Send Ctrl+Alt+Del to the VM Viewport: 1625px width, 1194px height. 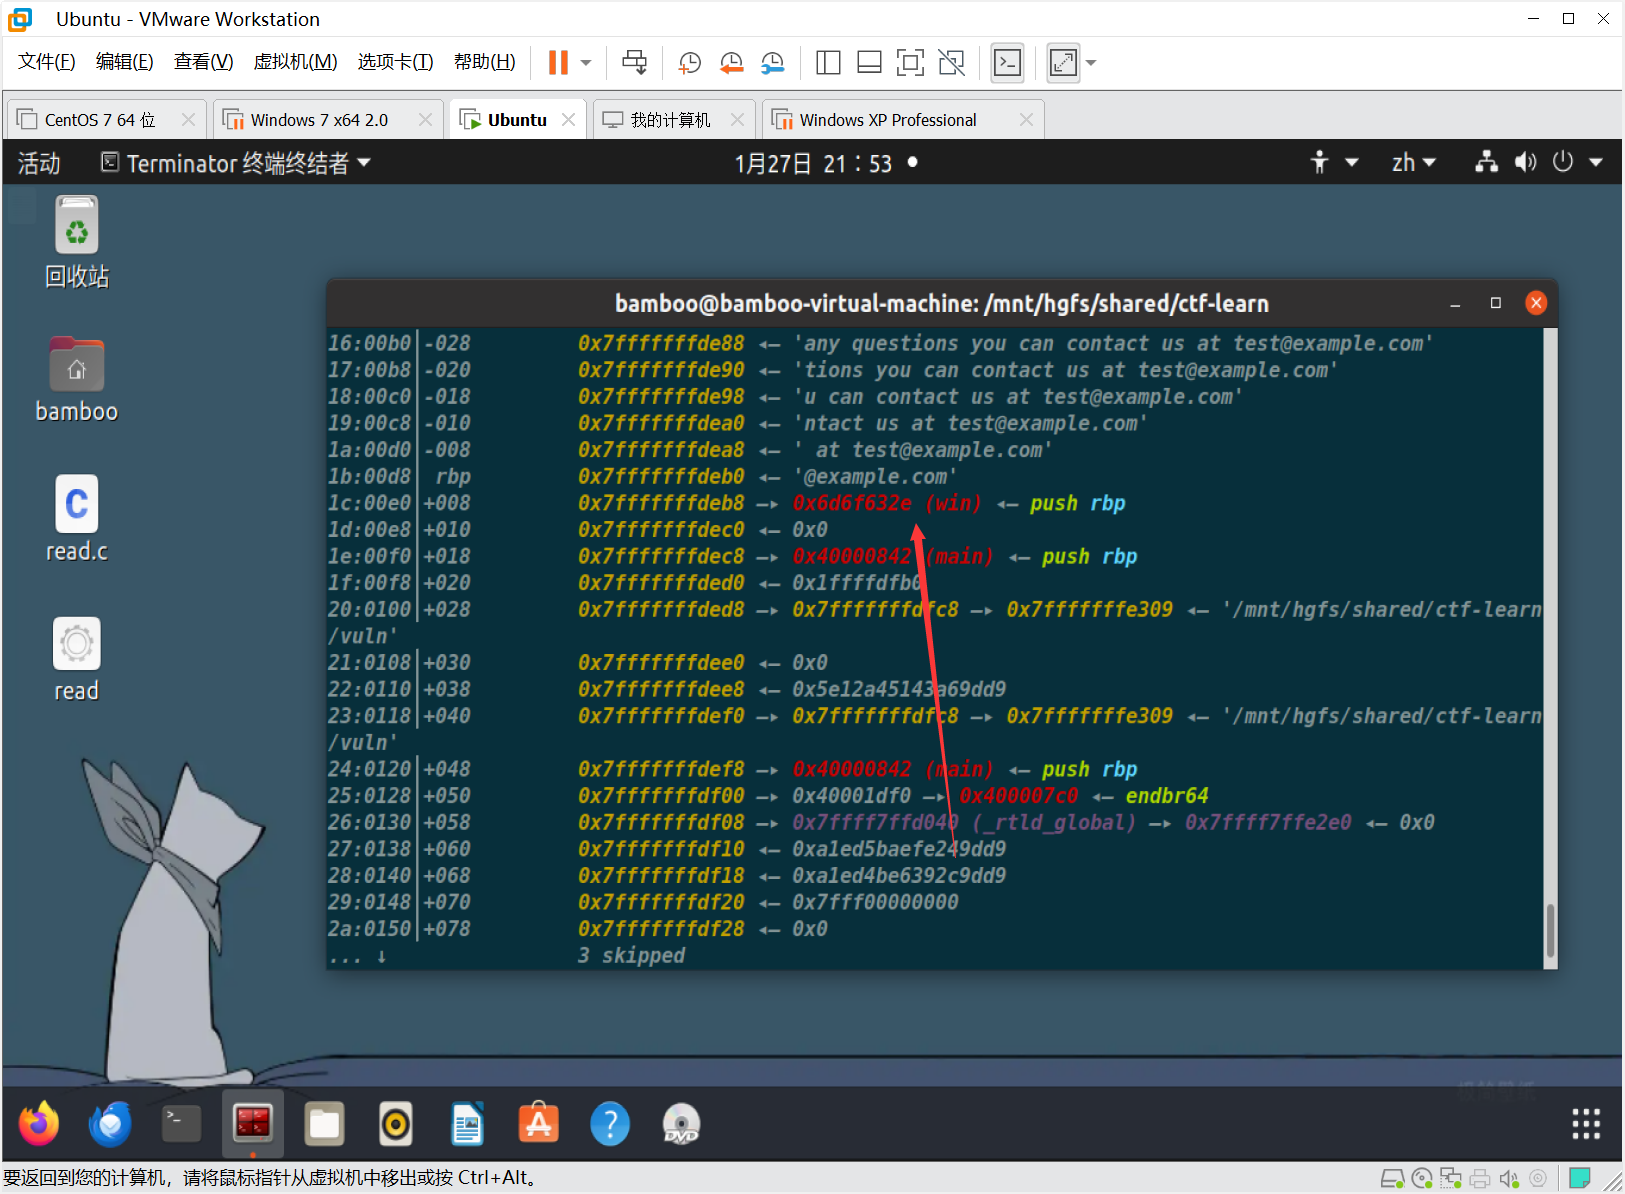click(x=634, y=63)
